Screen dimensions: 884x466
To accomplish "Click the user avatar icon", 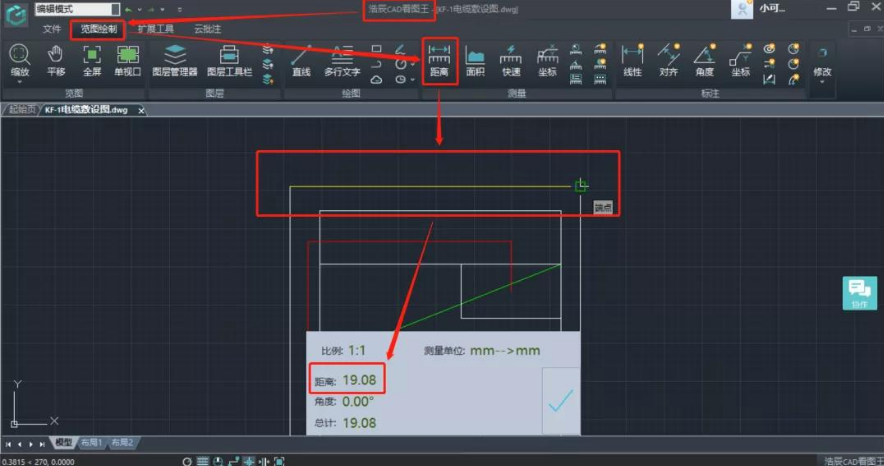I will [741, 9].
